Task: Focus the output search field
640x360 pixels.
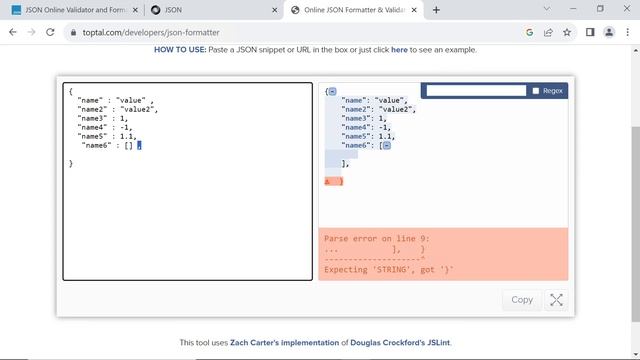Action: (476, 91)
